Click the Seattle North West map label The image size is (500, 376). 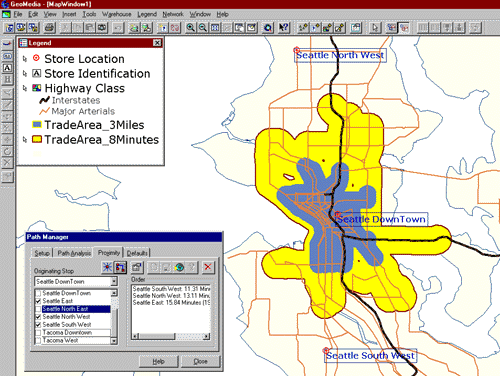[x=340, y=55]
